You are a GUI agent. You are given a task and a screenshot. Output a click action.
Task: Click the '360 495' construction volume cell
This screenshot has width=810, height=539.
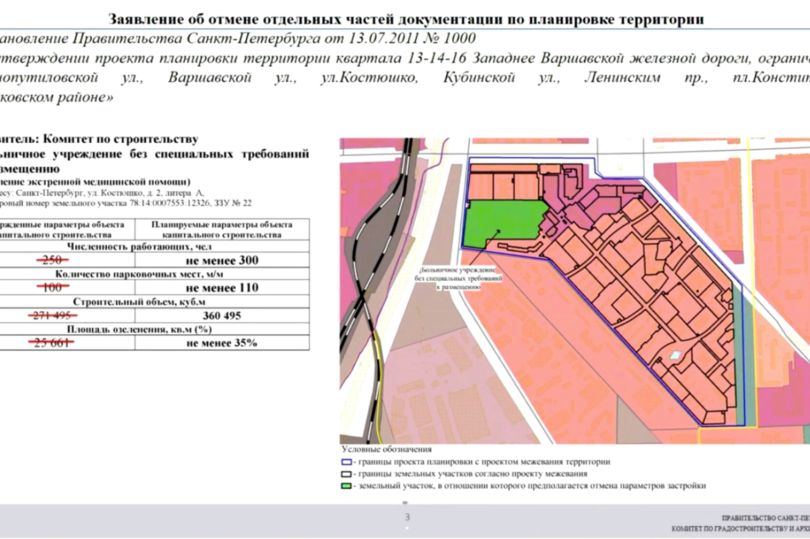coord(220,315)
